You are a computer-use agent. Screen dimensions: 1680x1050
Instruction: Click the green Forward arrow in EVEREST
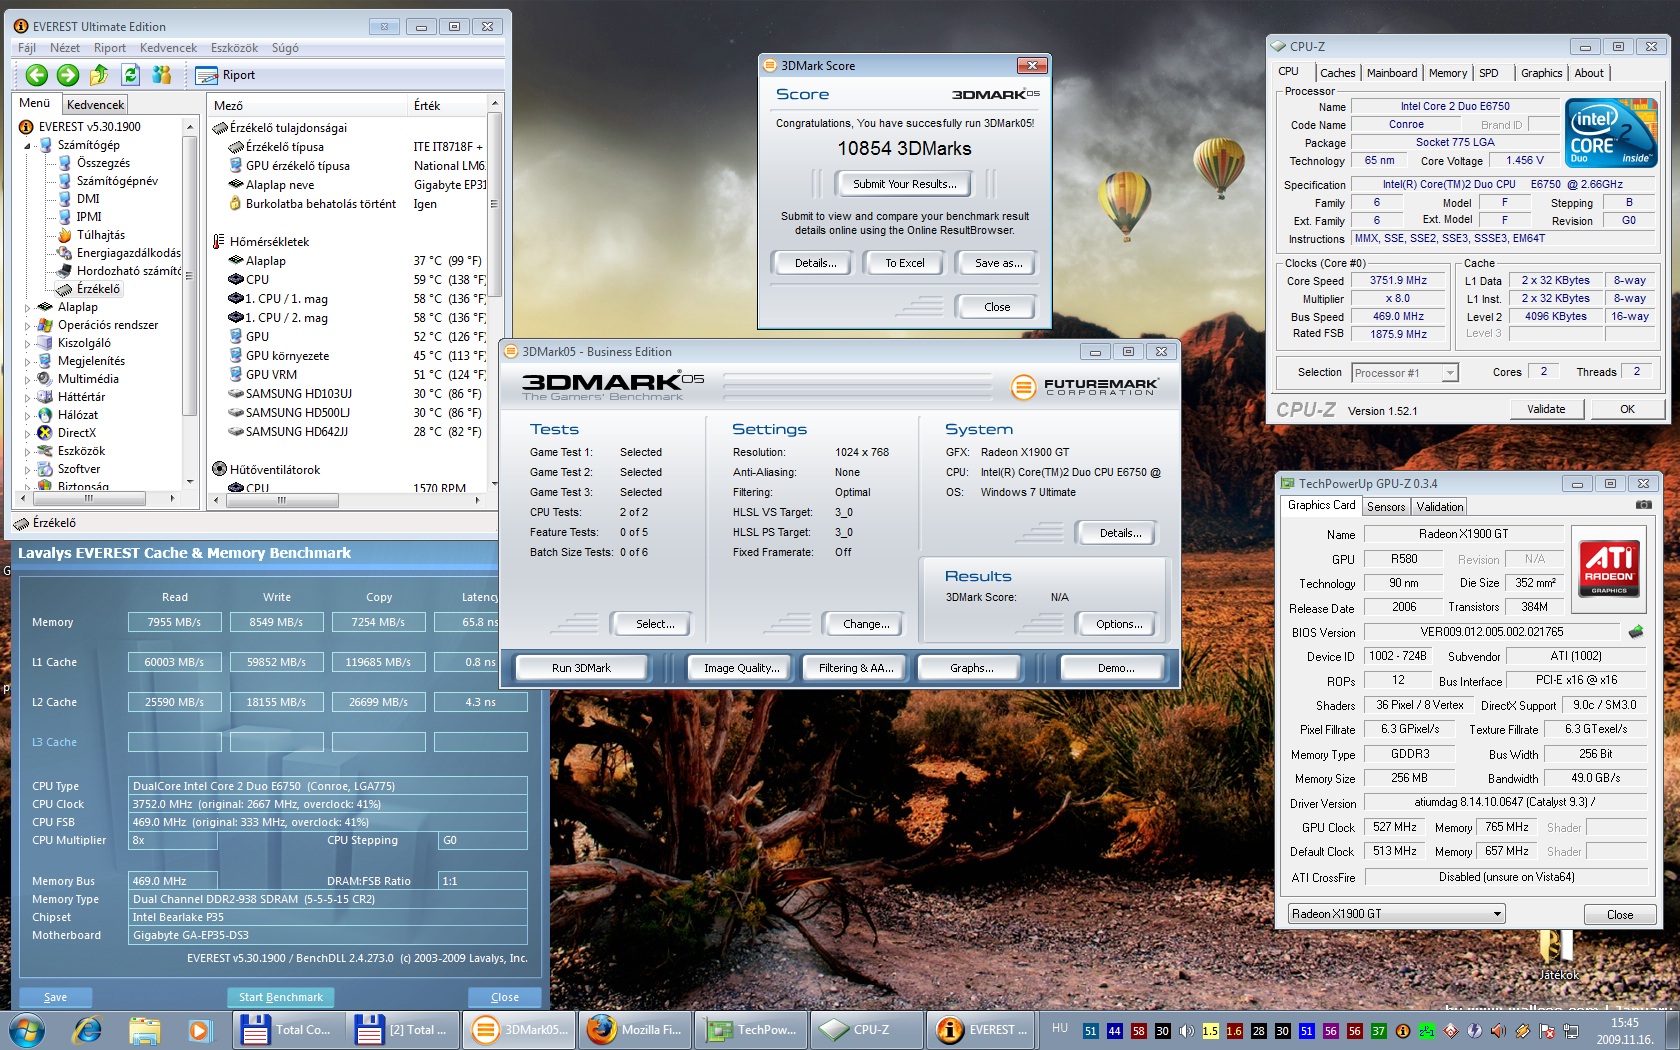(x=68, y=75)
